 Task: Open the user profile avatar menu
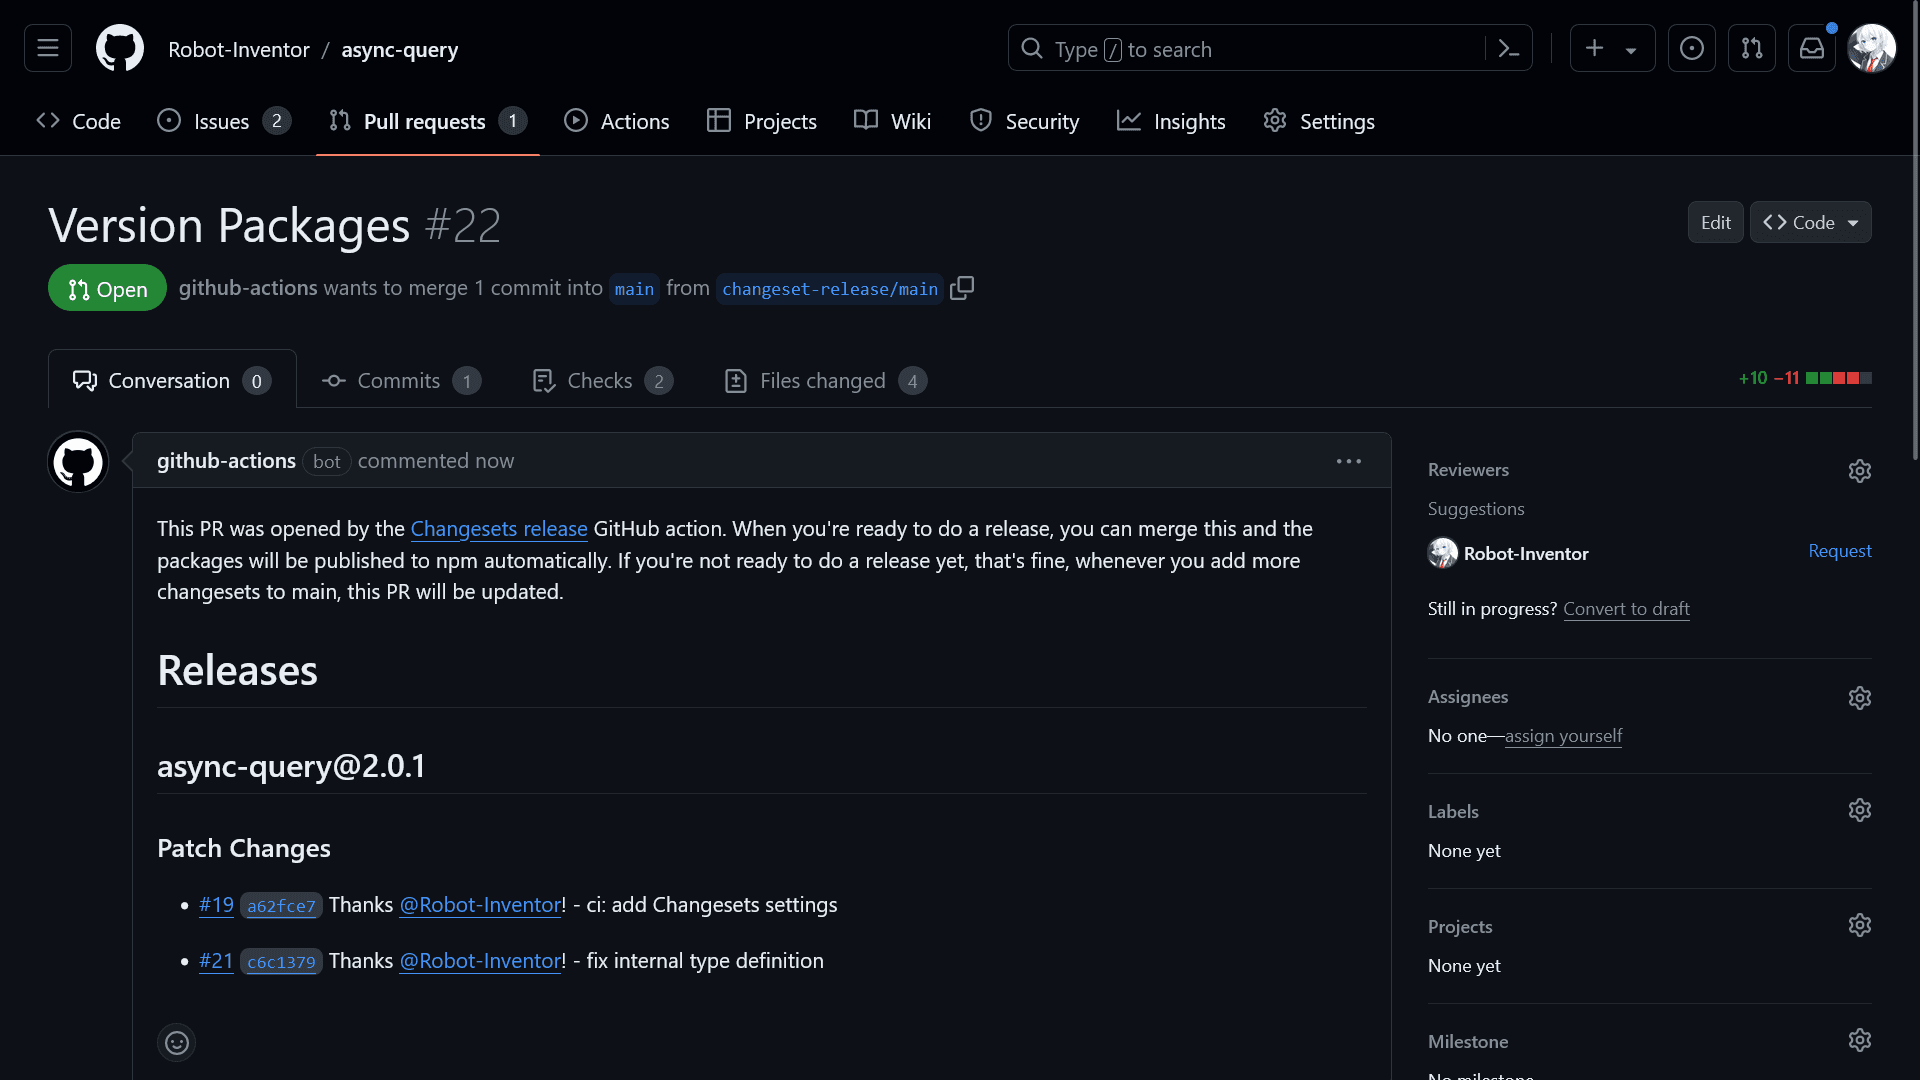[1872, 48]
